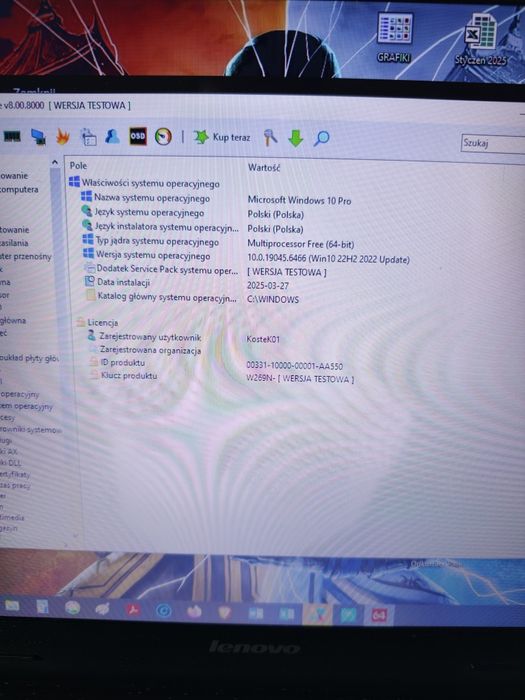The image size is (525, 700).
Task: Click the Multiprocessor Free (64-bit) value
Action: [300, 244]
